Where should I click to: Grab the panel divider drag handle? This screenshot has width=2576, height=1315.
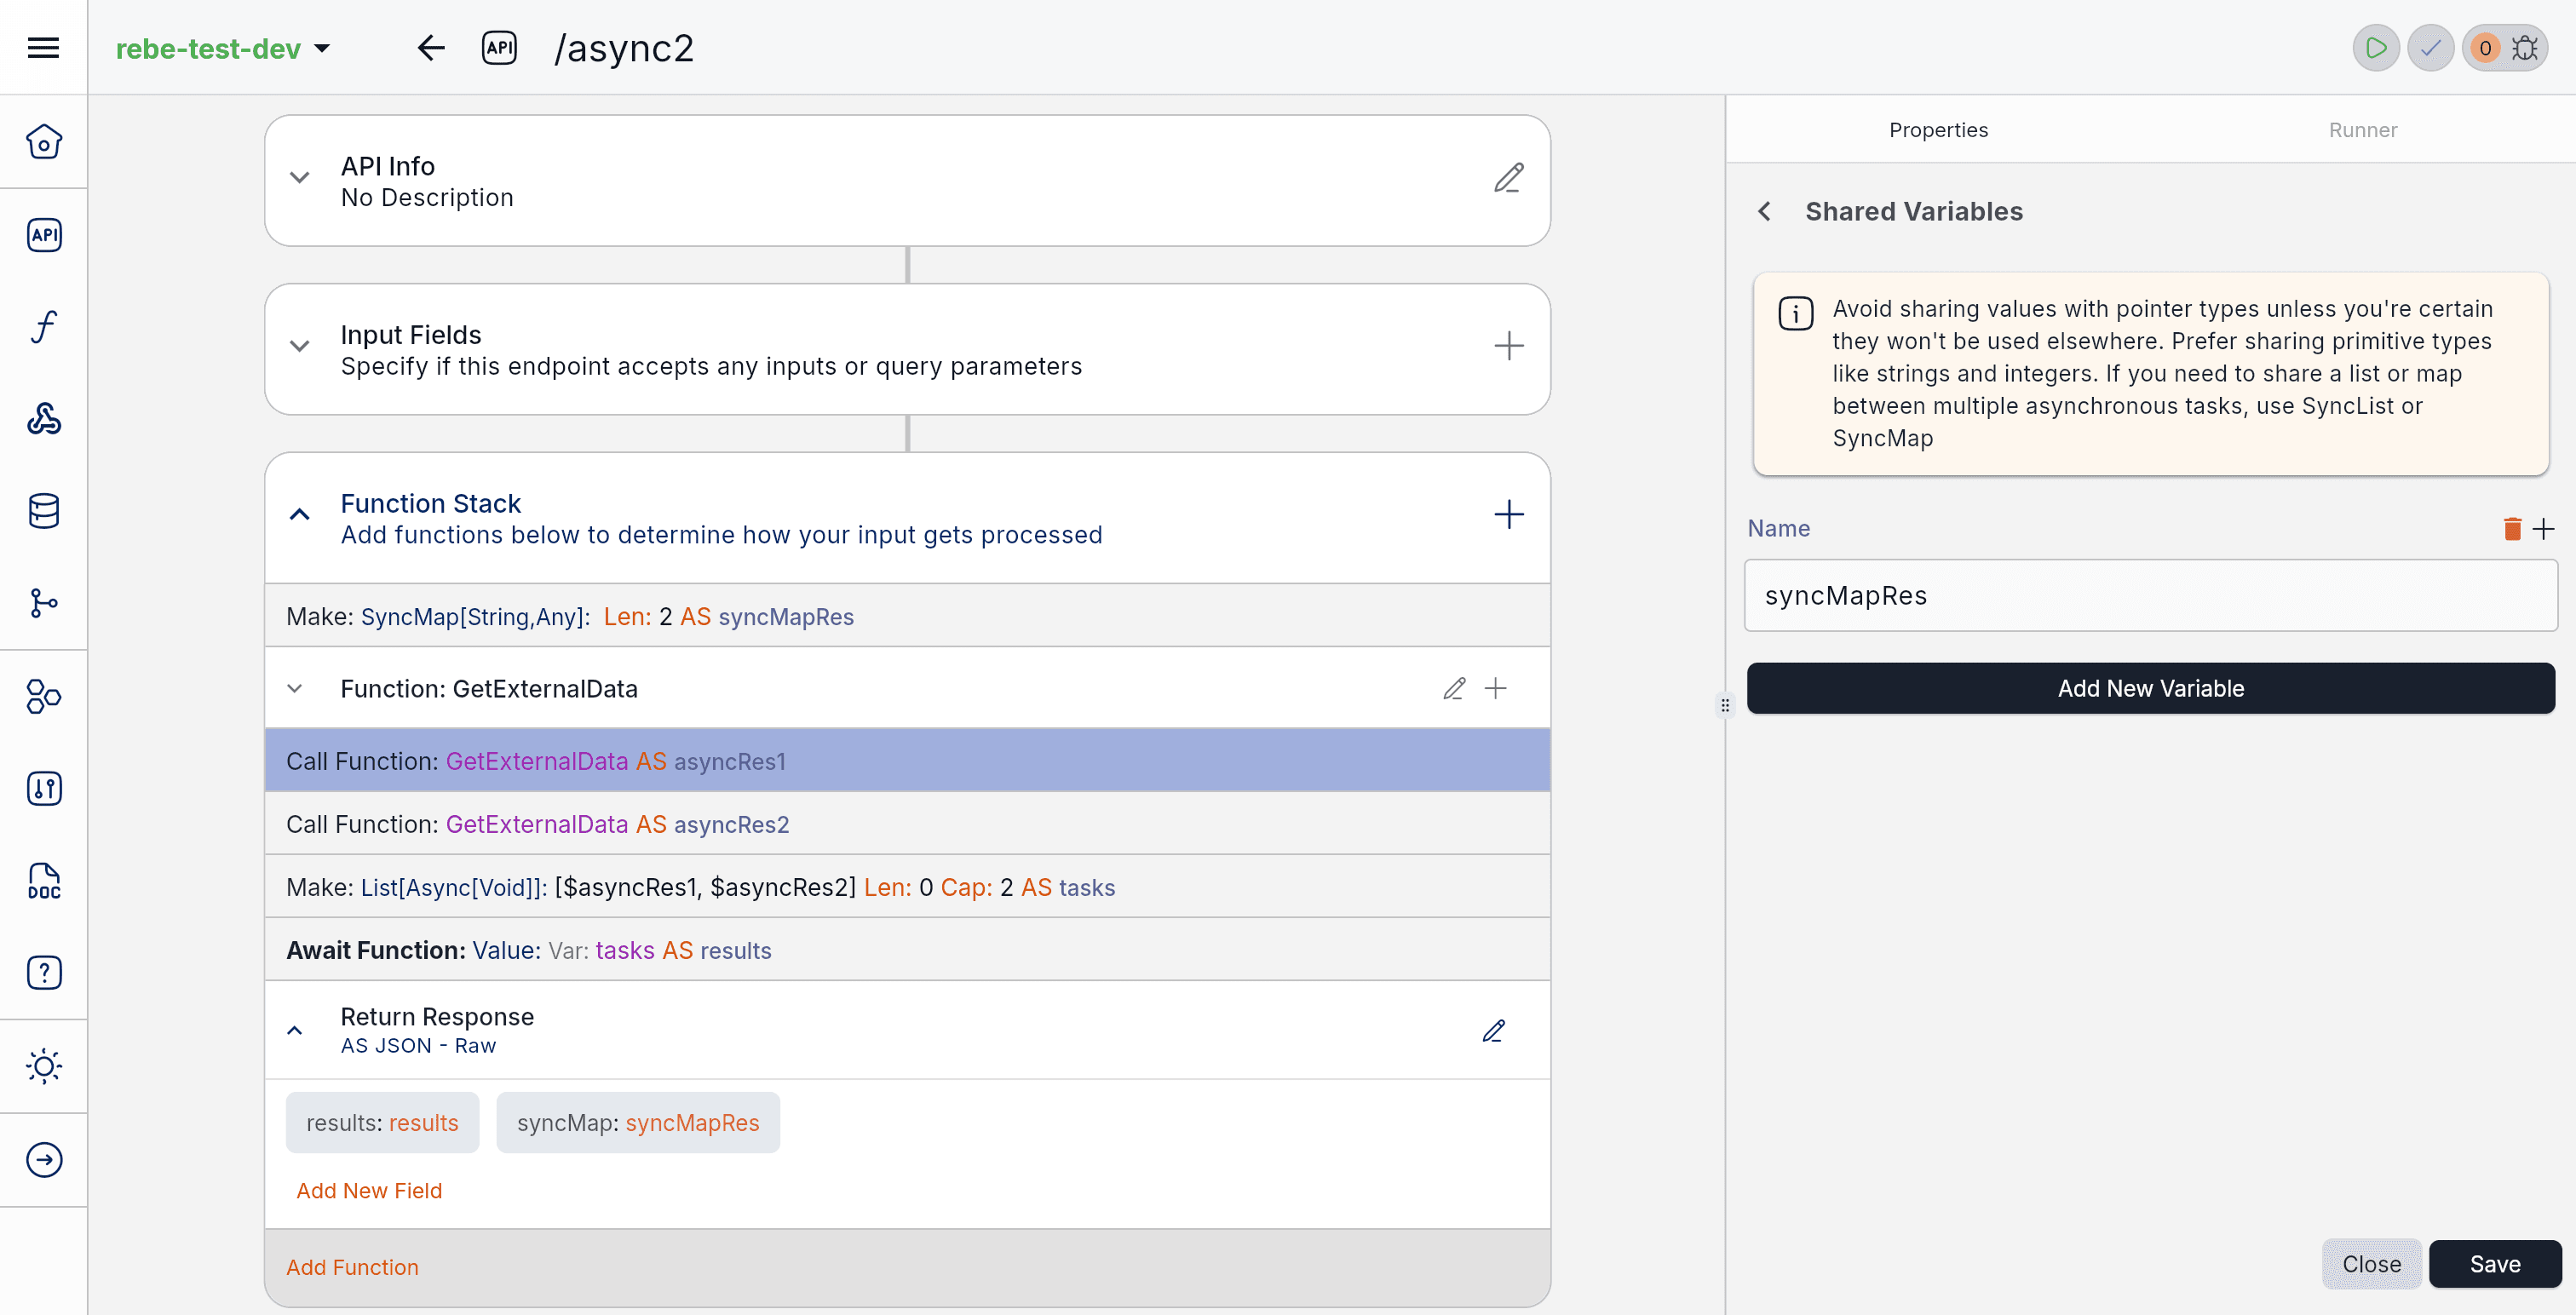[1725, 706]
